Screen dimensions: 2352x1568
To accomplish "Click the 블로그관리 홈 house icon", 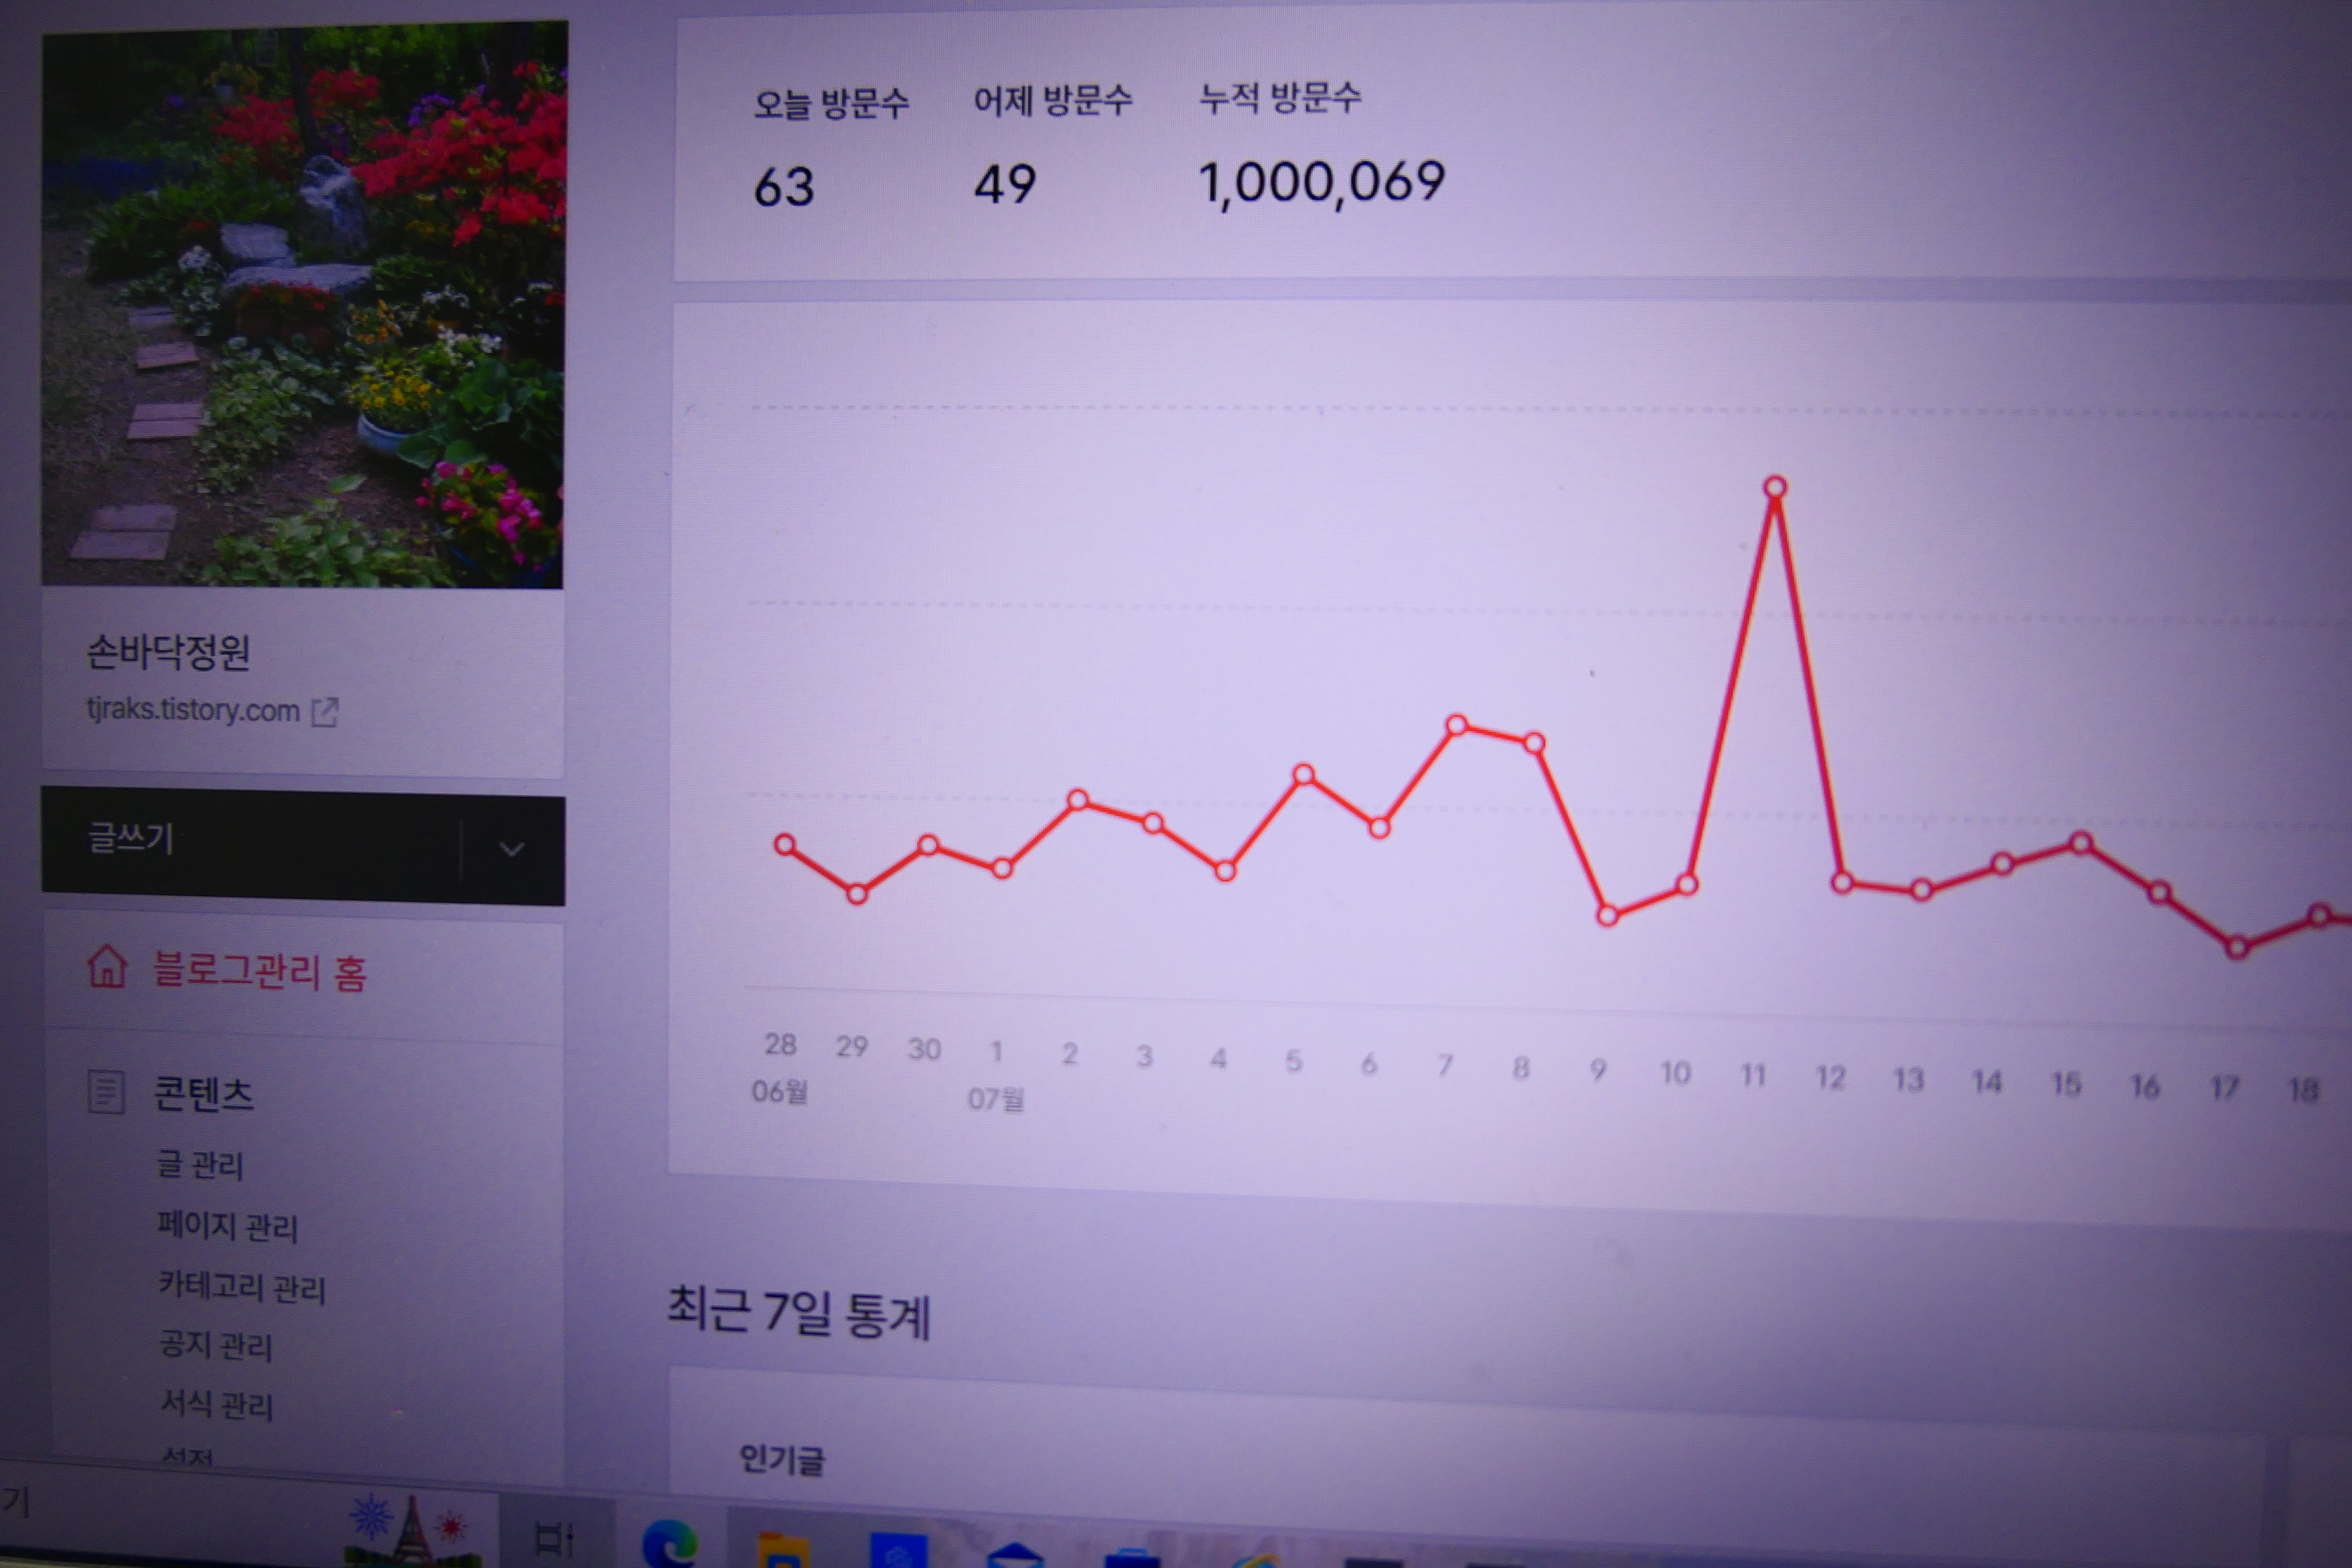I will (x=106, y=967).
